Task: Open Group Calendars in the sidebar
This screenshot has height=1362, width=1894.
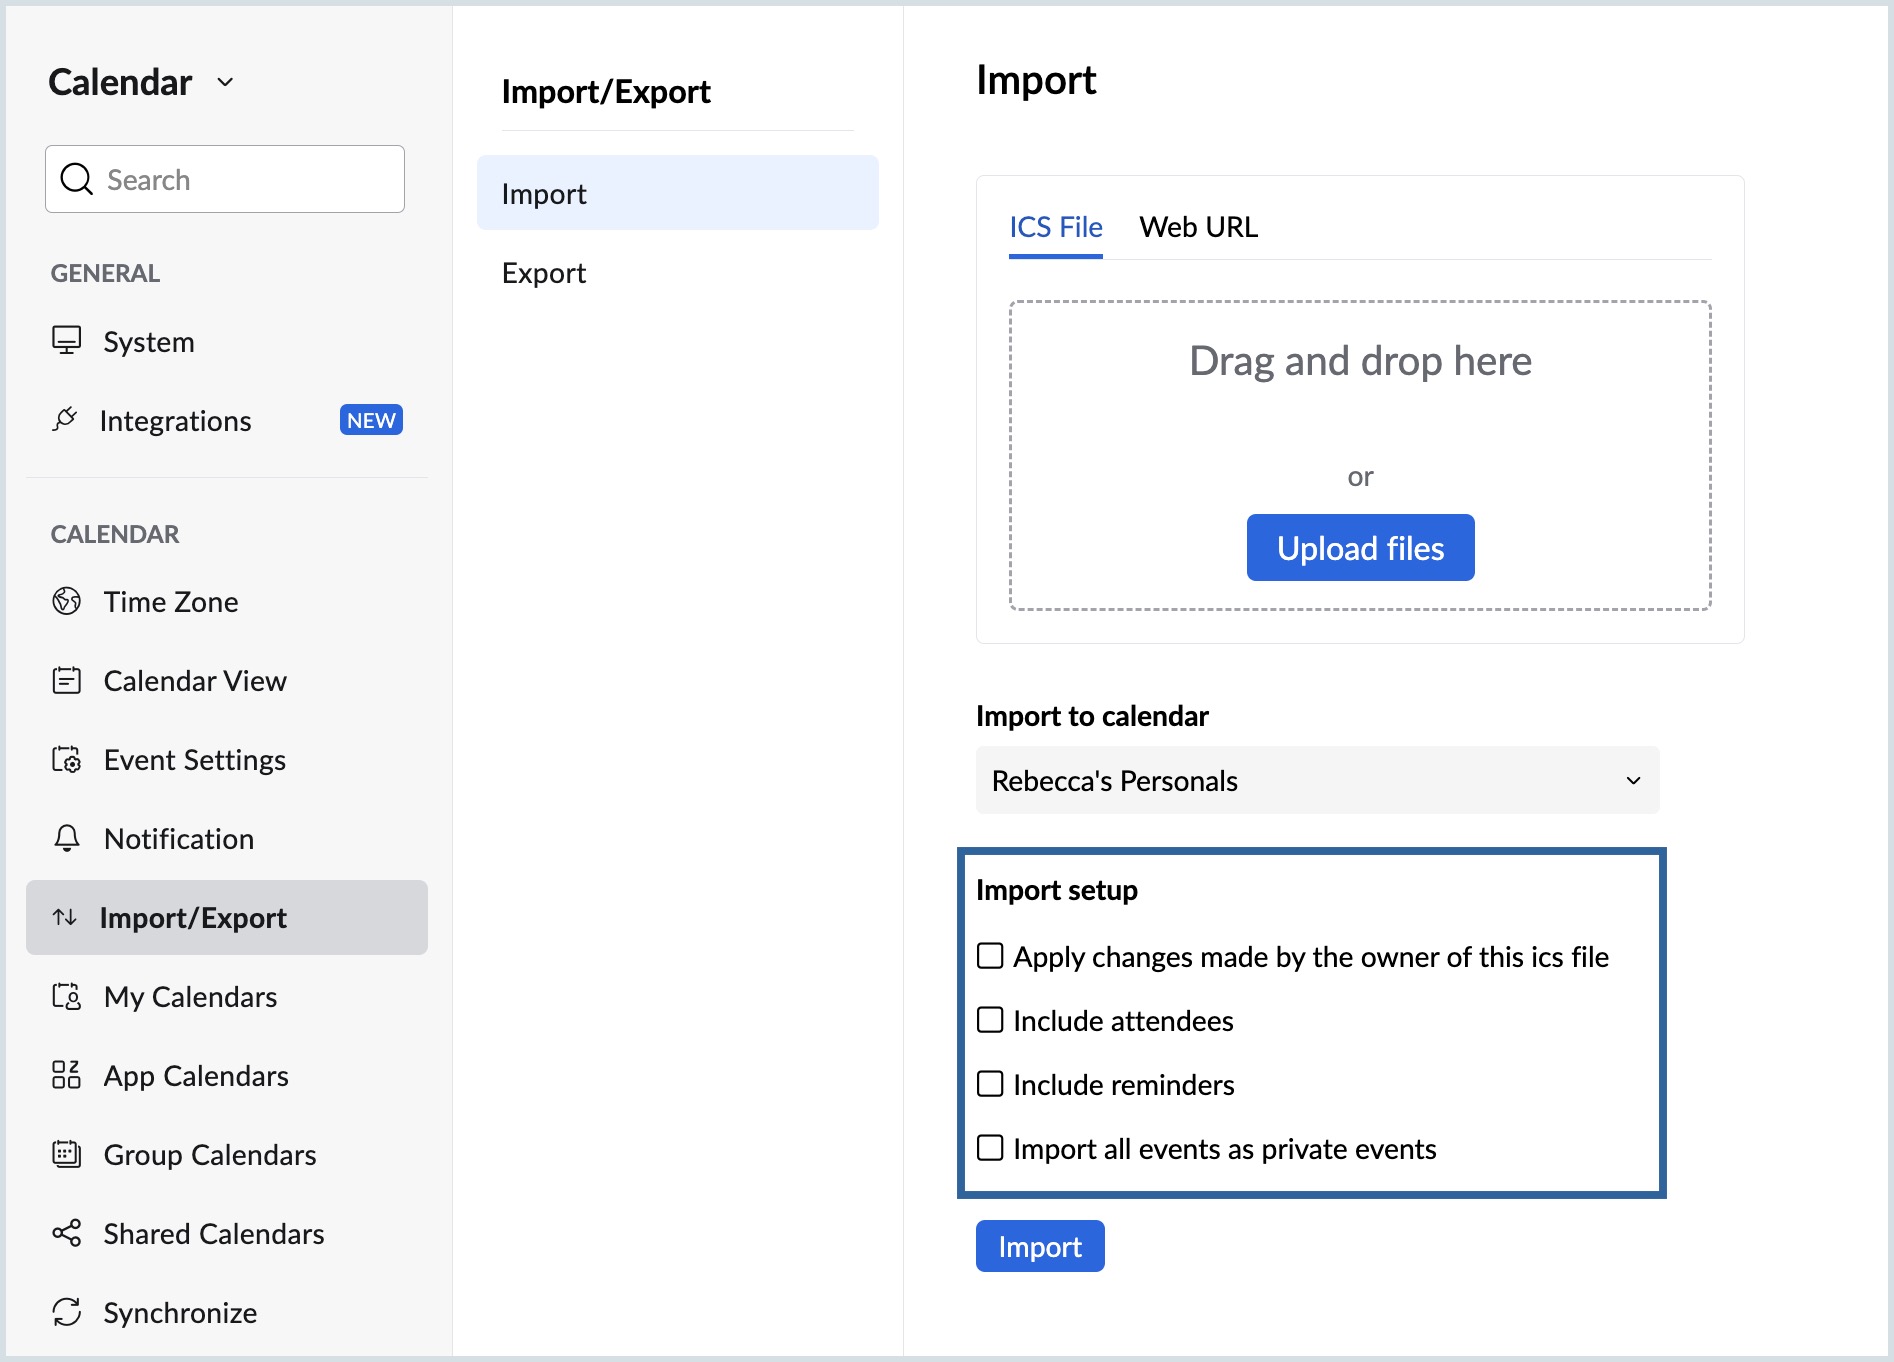Action: 210,1154
